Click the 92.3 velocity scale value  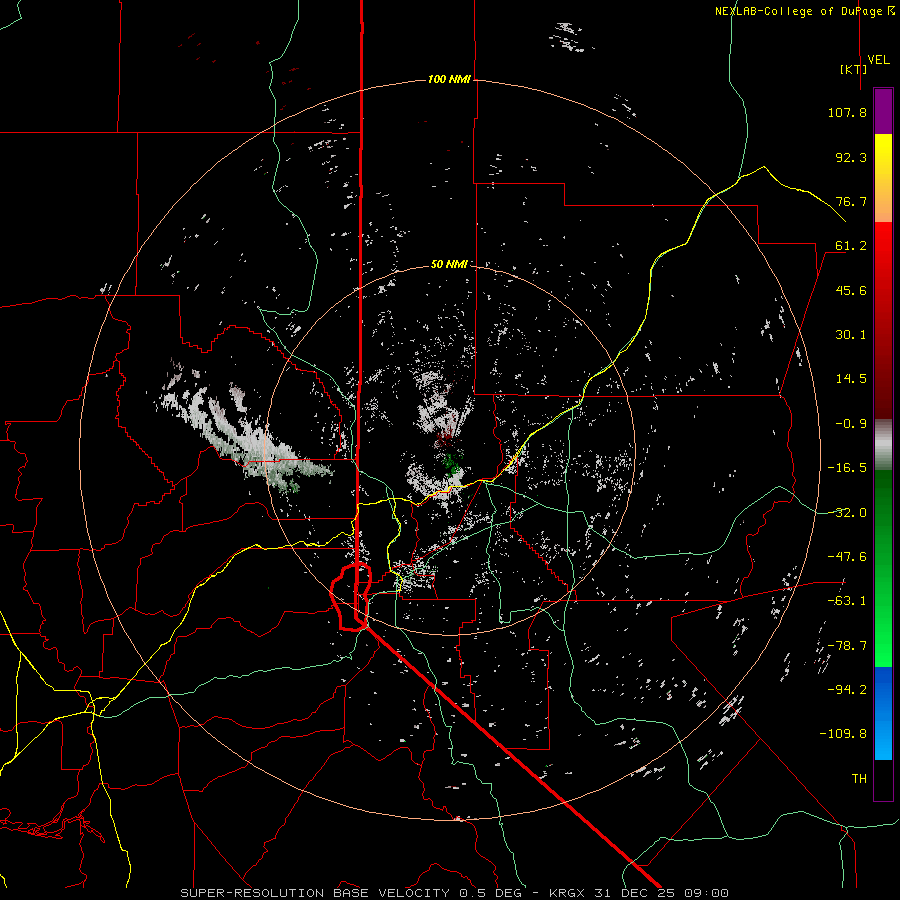click(851, 157)
